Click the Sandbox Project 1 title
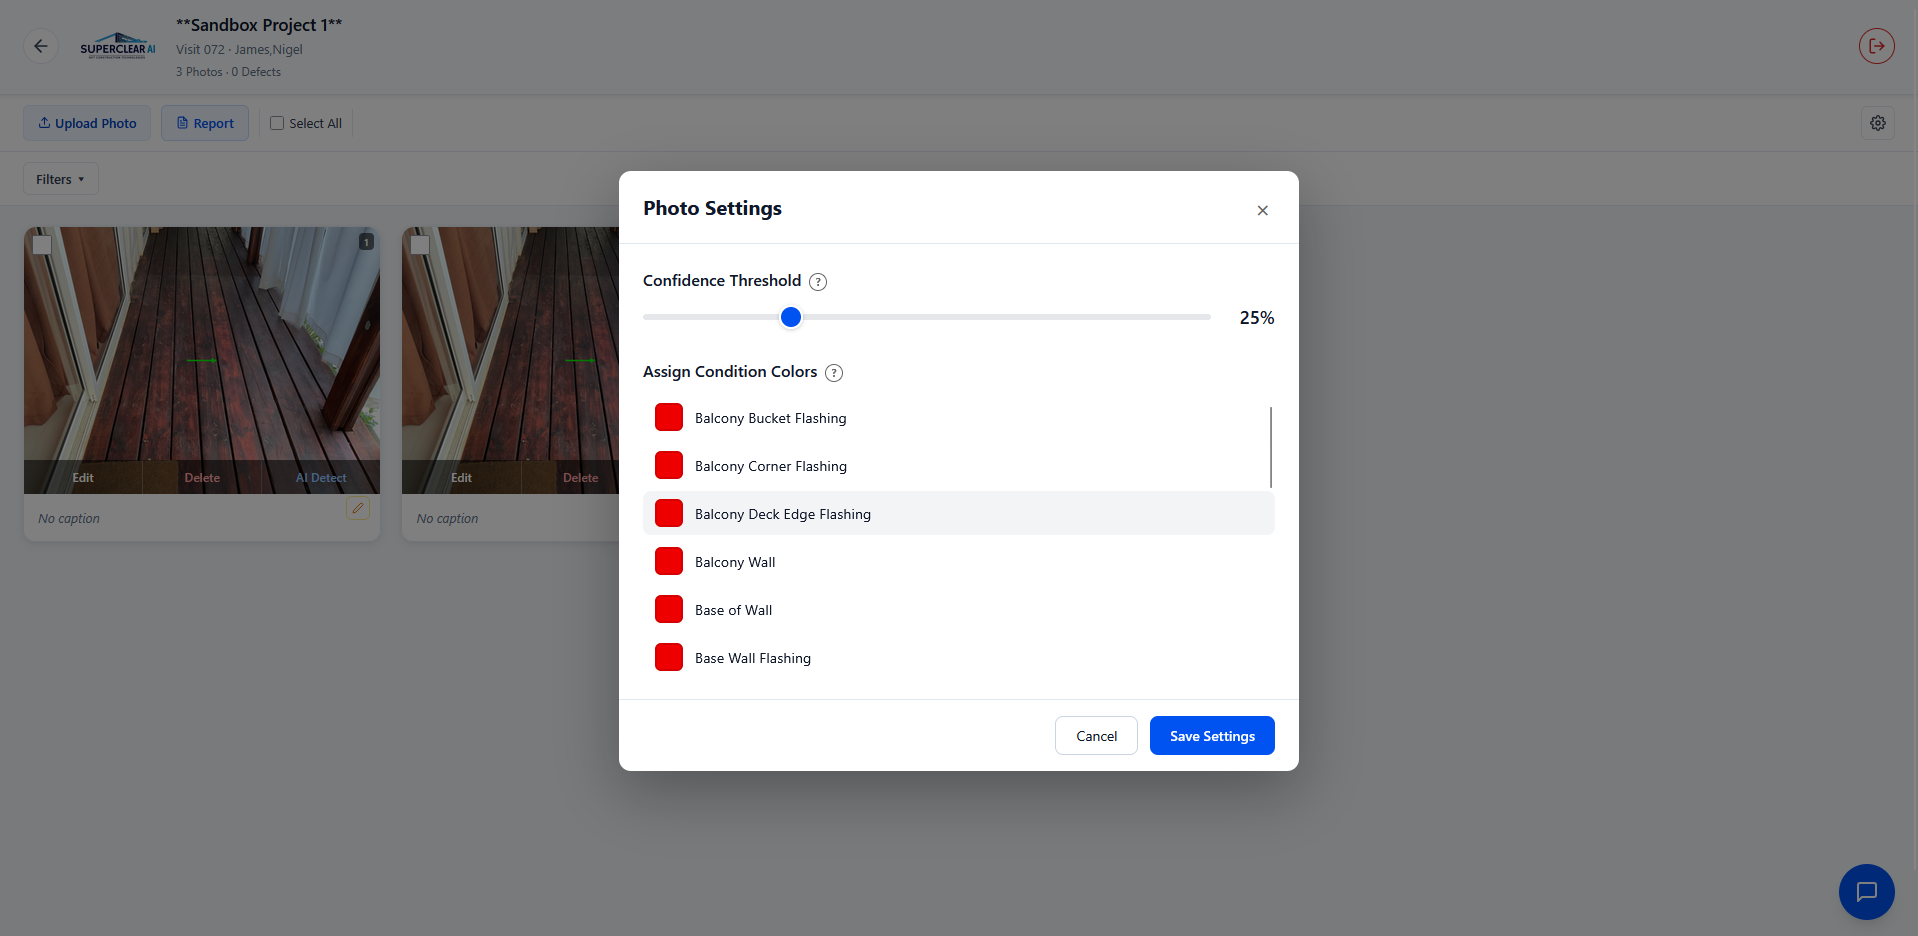Viewport: 1918px width, 936px height. pyautogui.click(x=259, y=25)
